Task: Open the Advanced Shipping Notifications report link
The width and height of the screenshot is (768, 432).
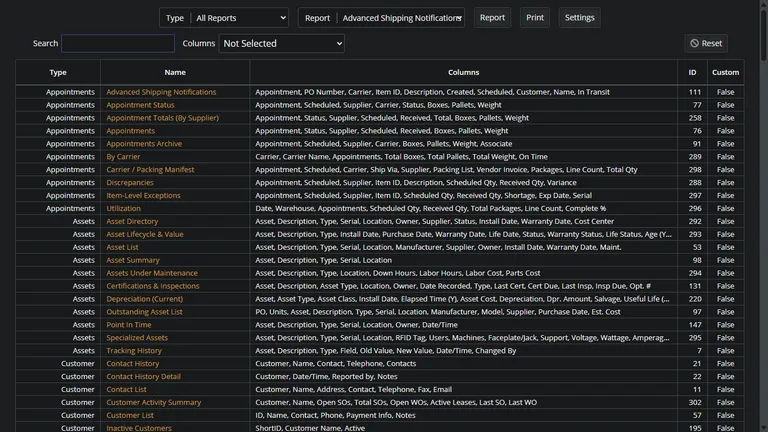Action: point(161,92)
